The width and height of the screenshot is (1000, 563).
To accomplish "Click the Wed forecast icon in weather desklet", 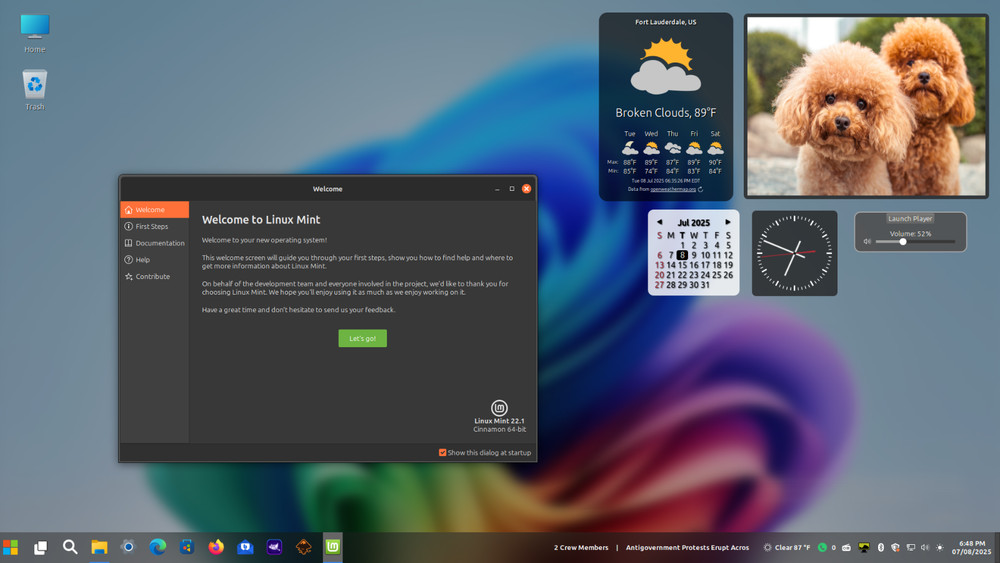I will (651, 149).
